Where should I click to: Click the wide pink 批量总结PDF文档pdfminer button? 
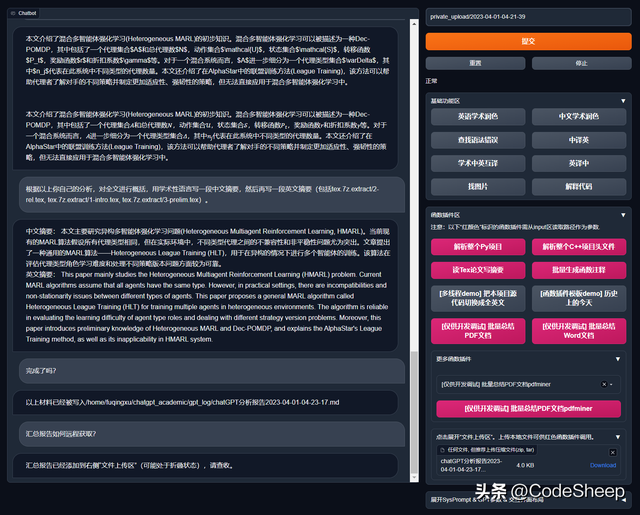coord(528,409)
